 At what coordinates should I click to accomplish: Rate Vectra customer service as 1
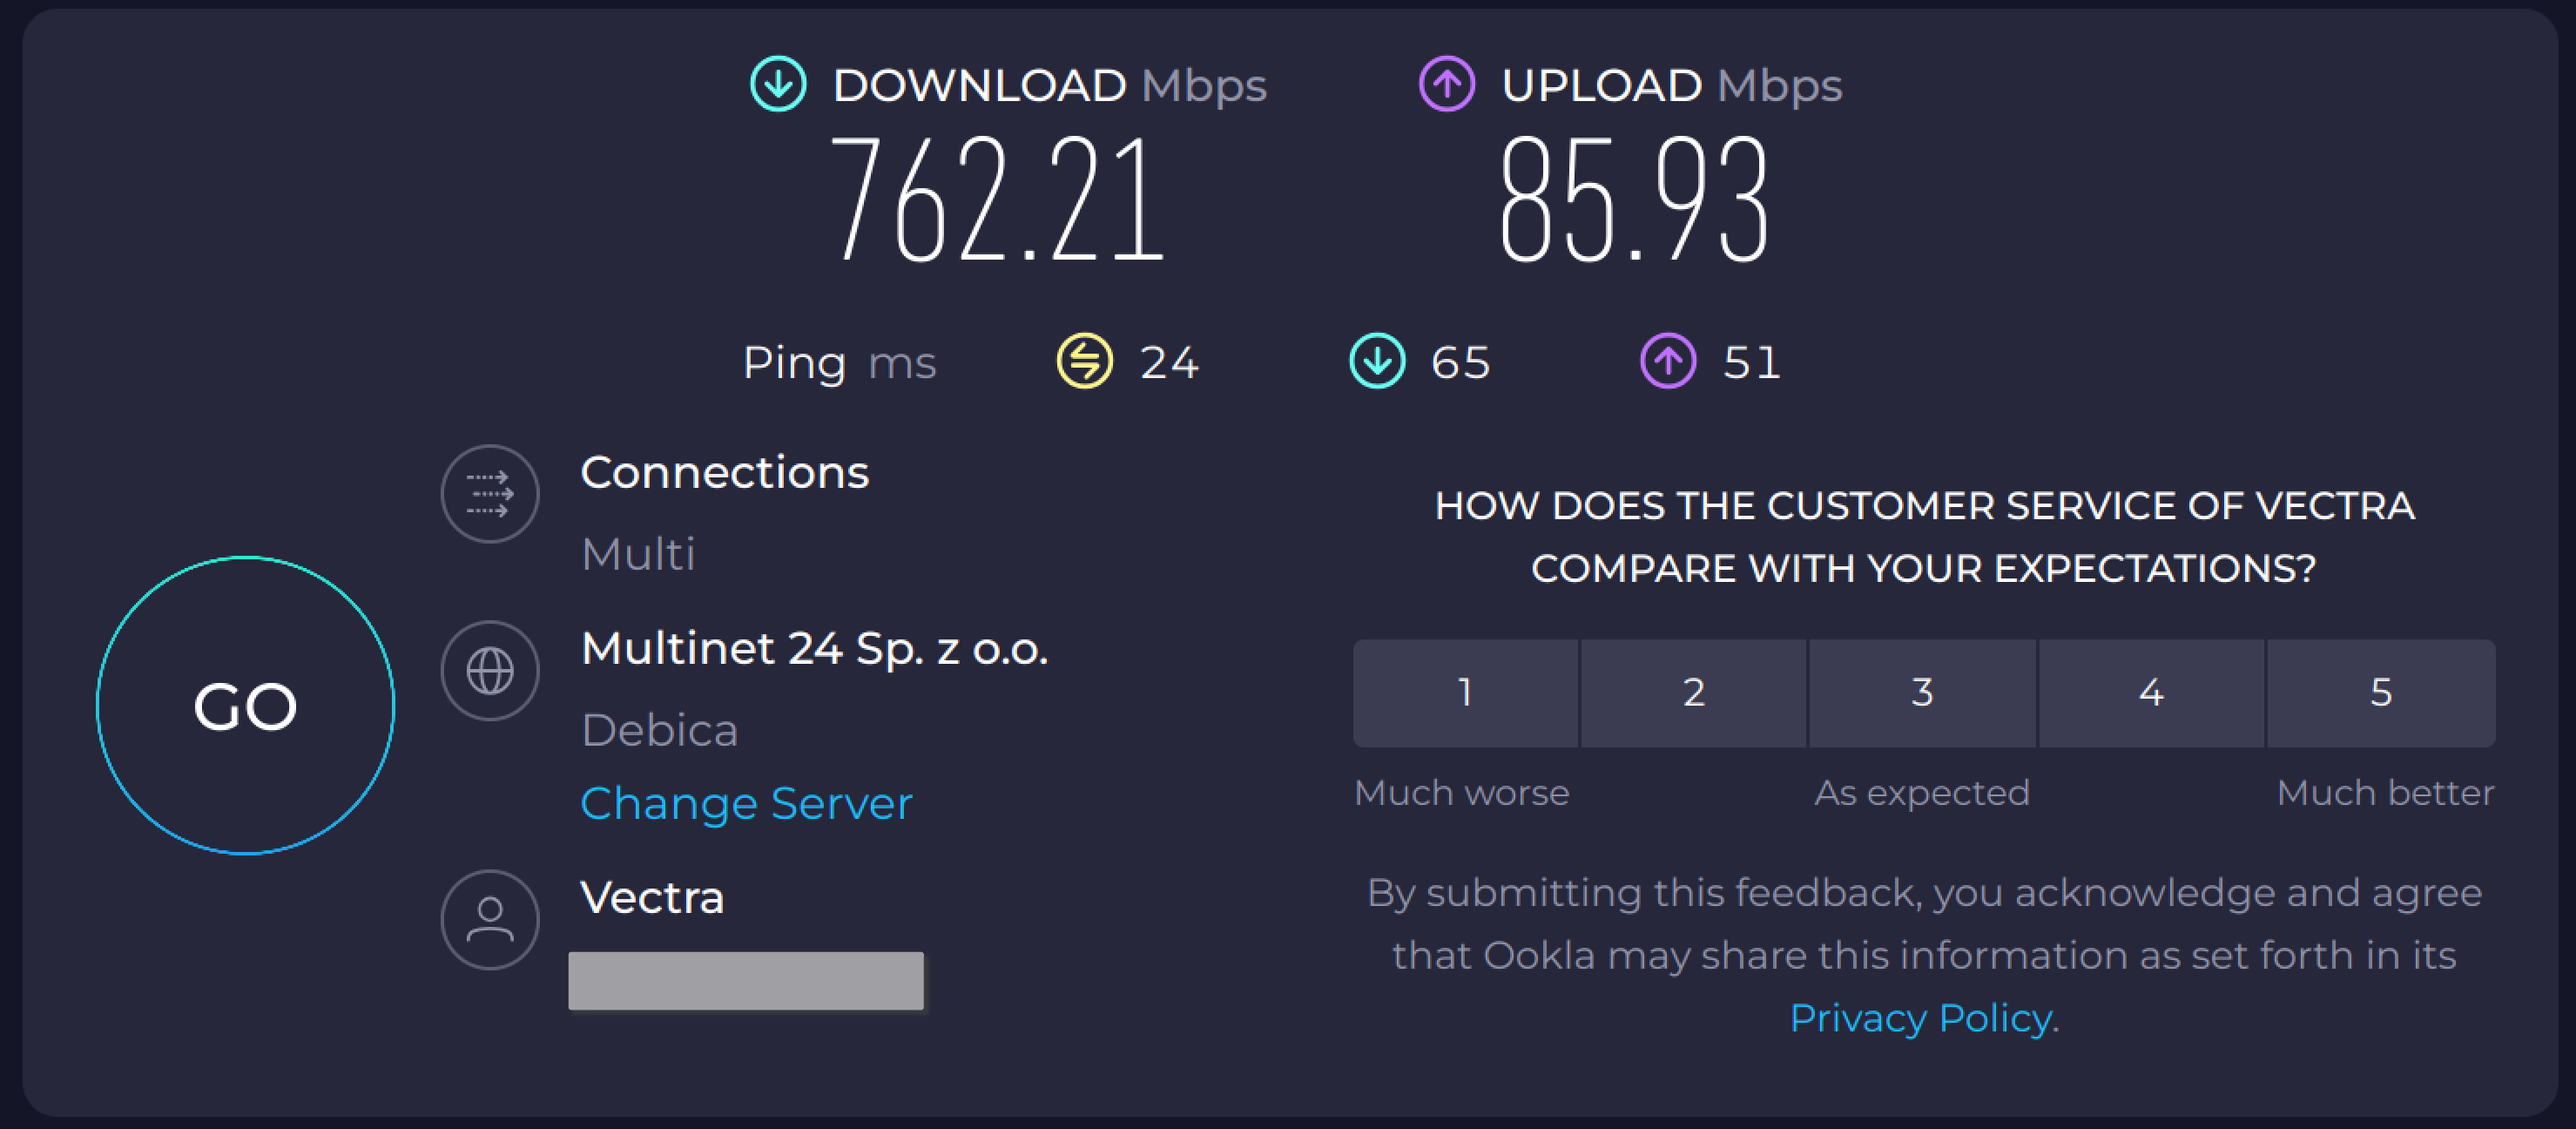[x=1465, y=693]
